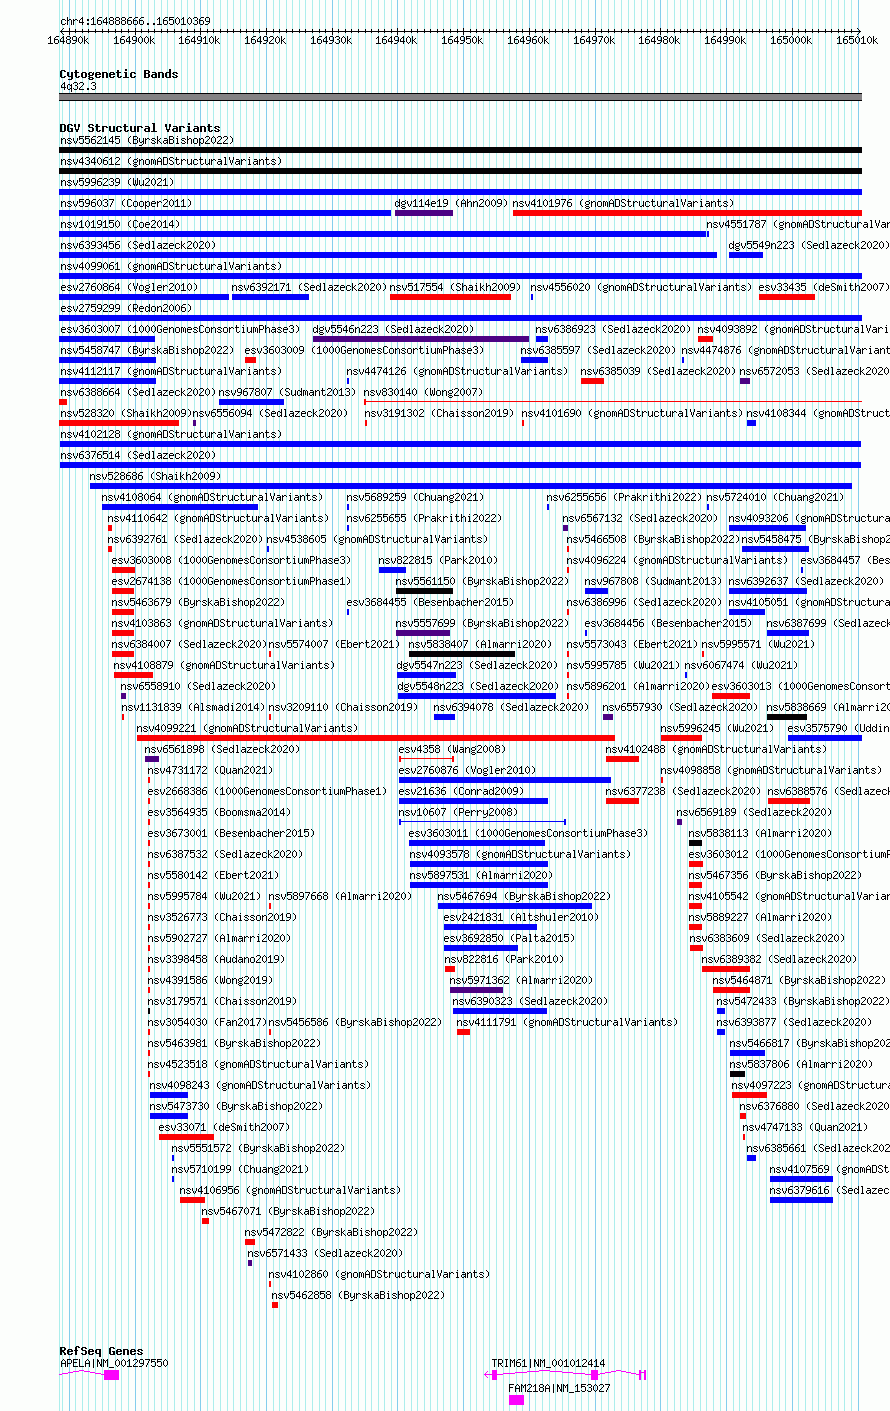Select nsv528320 (Shaikh2009) red bar
890x1411 pixels.
pyautogui.click(x=119, y=423)
